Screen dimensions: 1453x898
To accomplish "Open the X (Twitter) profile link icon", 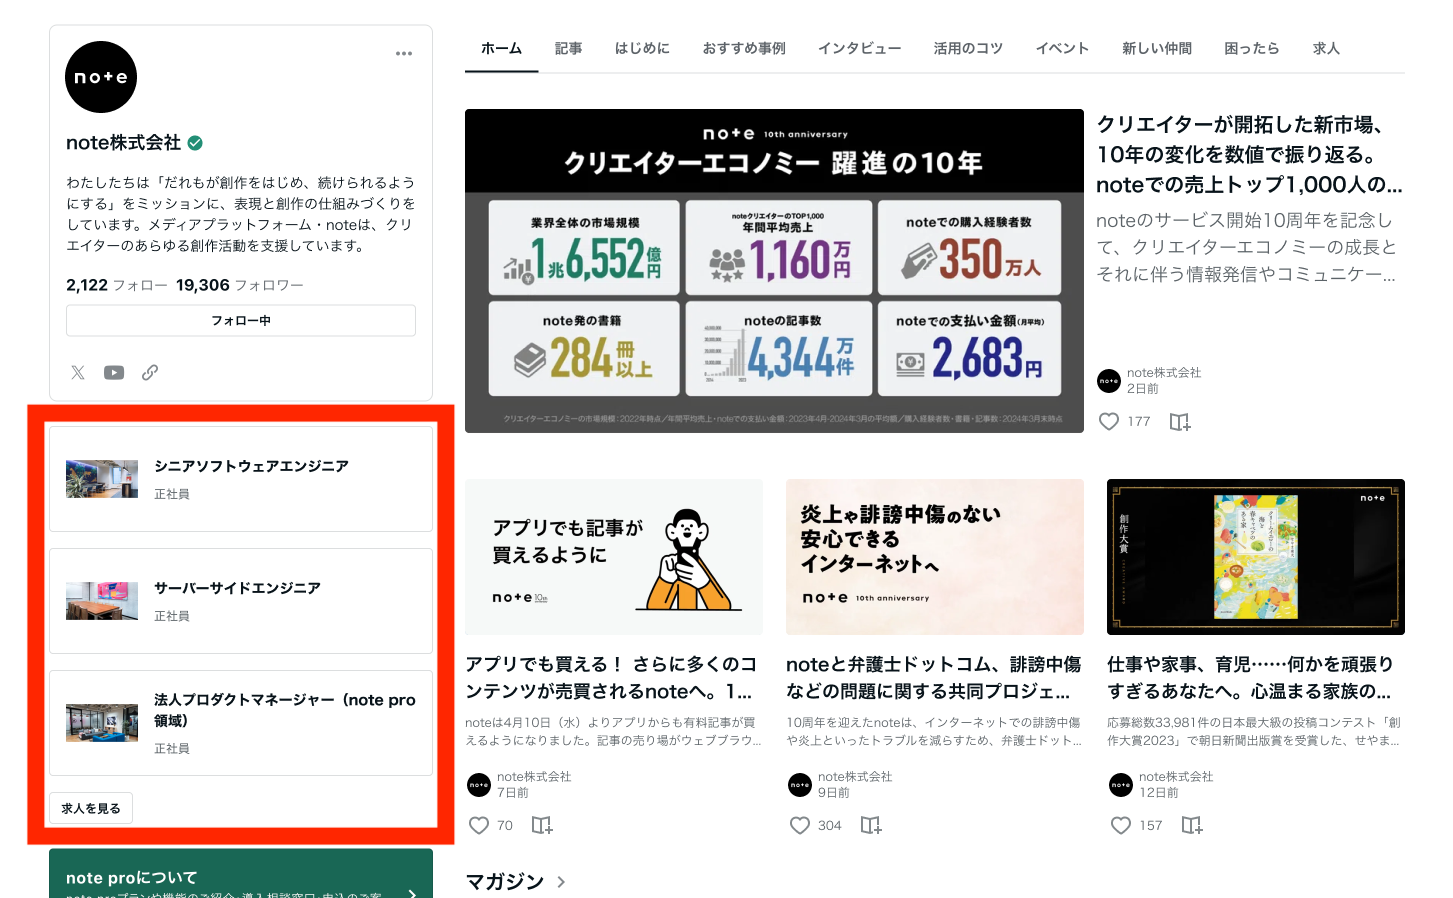I will pos(78,372).
